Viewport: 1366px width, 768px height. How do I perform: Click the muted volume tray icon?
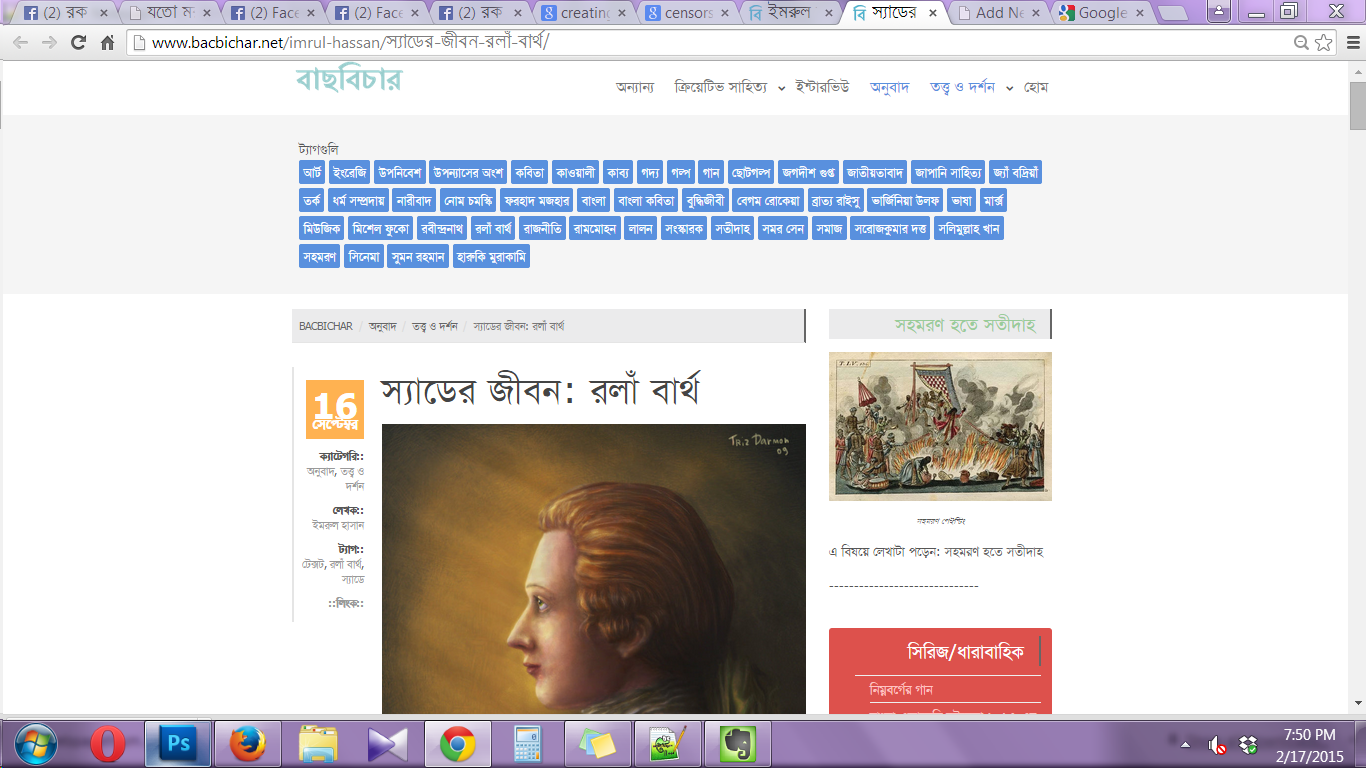pyautogui.click(x=1217, y=745)
